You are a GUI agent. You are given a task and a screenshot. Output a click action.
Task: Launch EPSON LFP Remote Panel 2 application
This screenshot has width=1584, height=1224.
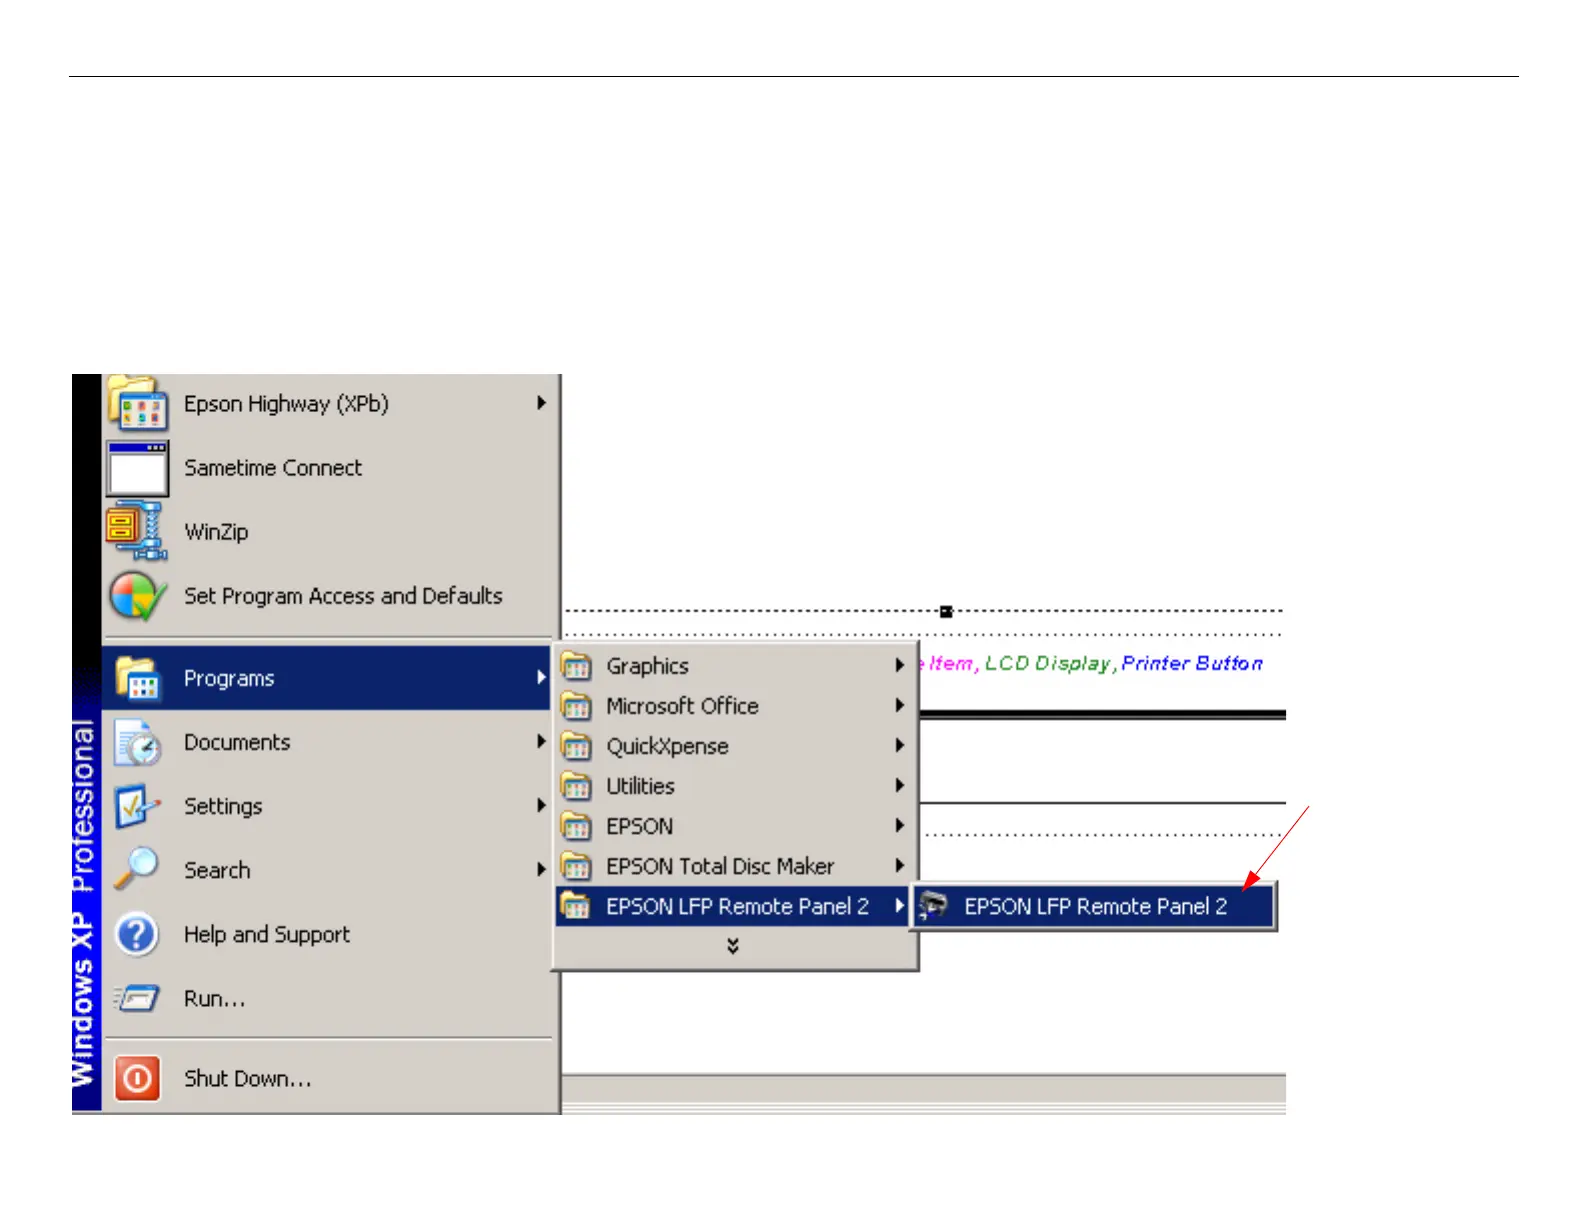coord(1094,906)
